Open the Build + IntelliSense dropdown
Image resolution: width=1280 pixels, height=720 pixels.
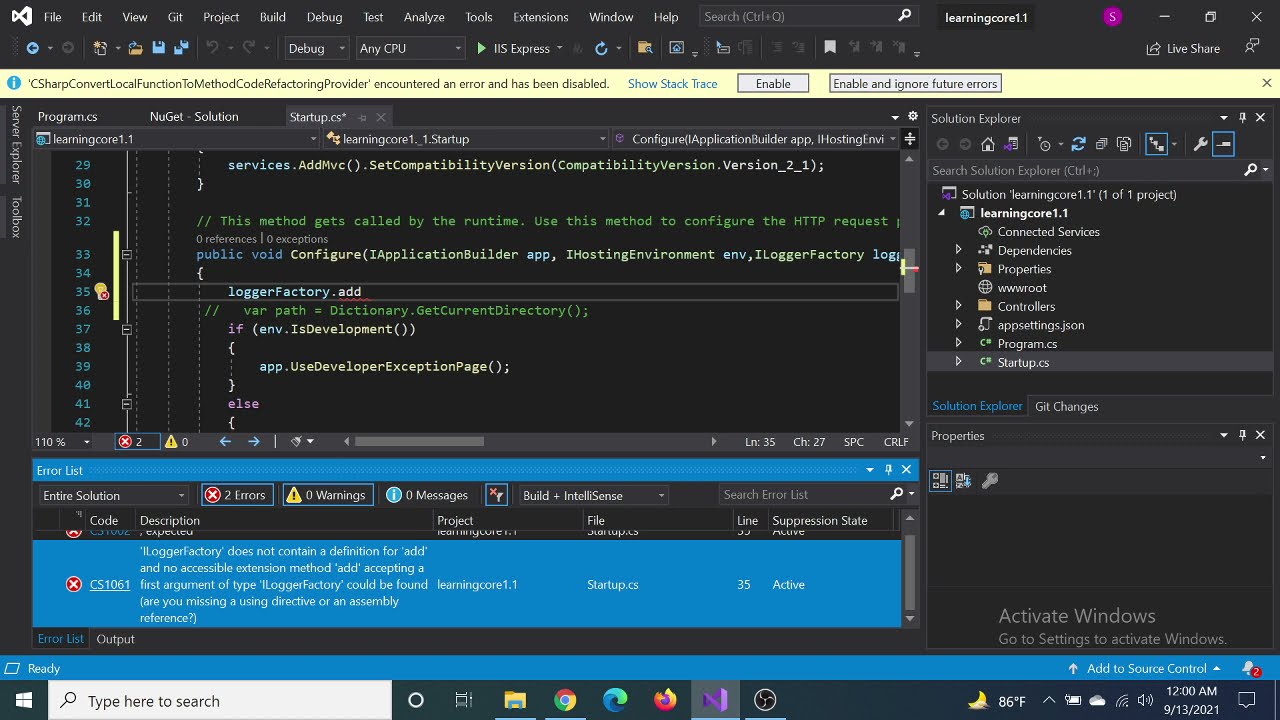click(592, 495)
